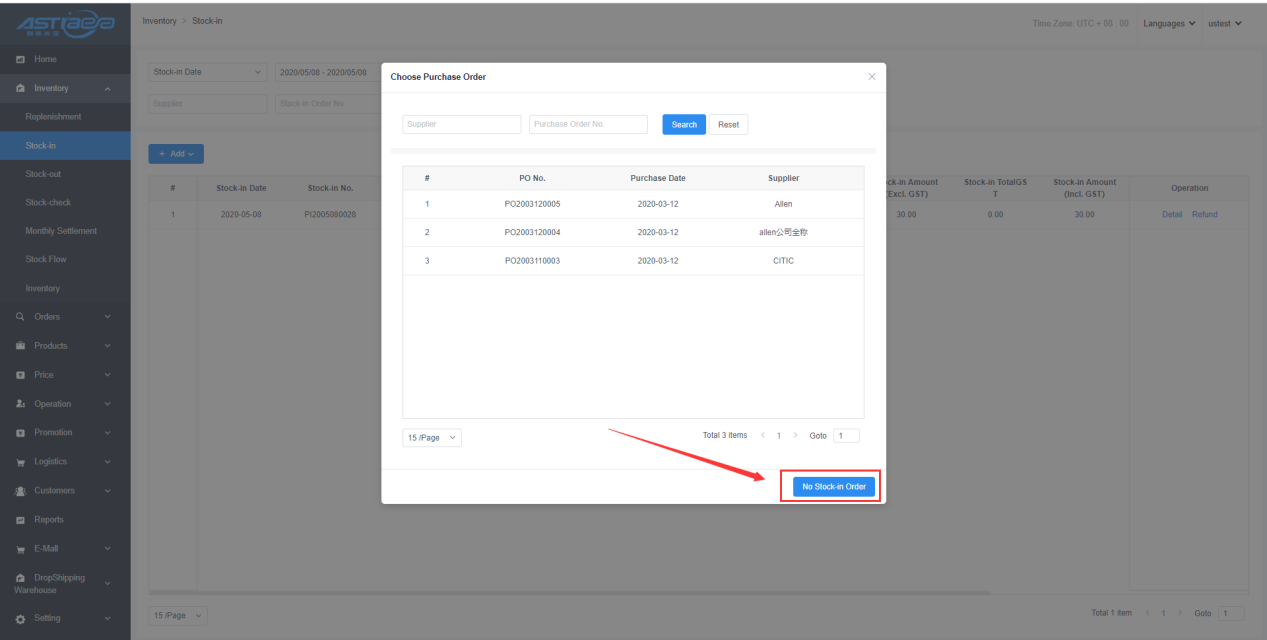Go to Monthly Settlement page
The width and height of the screenshot is (1267, 640).
pyautogui.click(x=61, y=231)
